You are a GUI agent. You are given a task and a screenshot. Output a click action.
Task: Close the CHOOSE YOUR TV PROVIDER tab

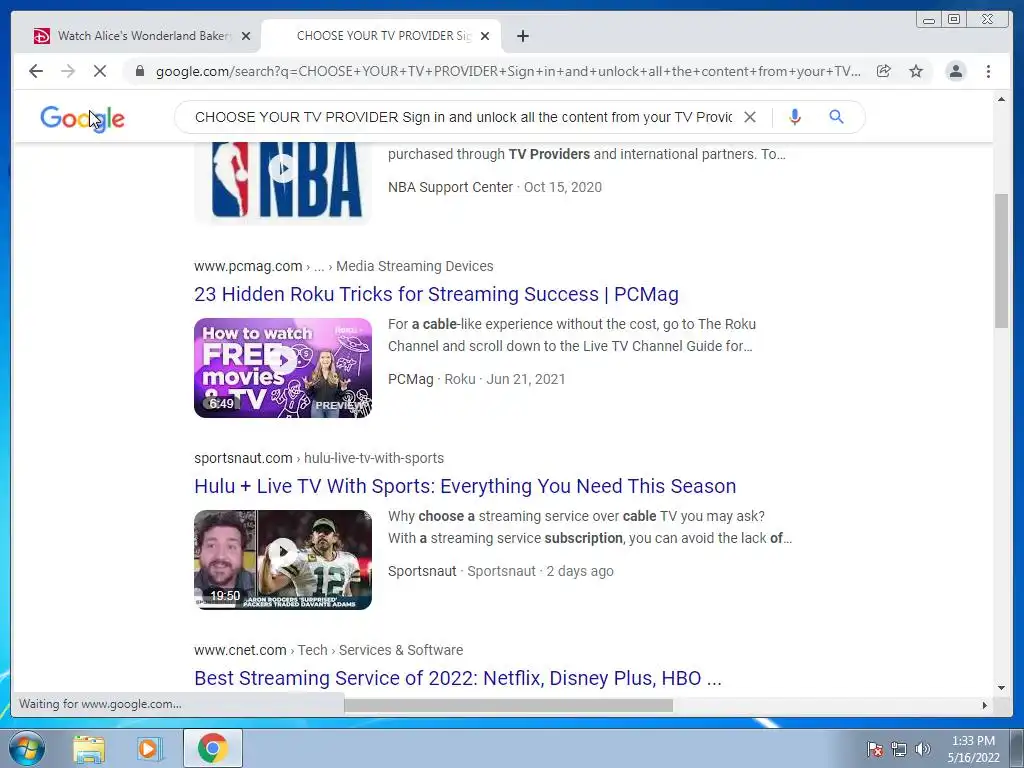(x=485, y=36)
